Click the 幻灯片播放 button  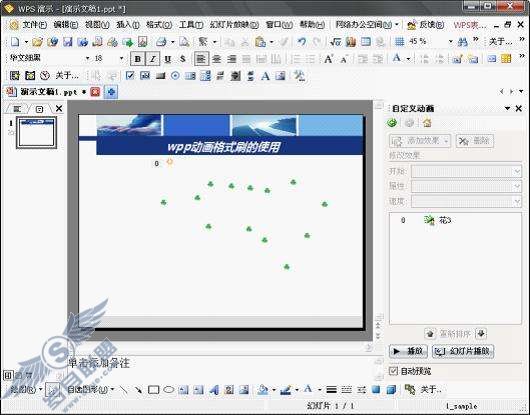point(463,351)
